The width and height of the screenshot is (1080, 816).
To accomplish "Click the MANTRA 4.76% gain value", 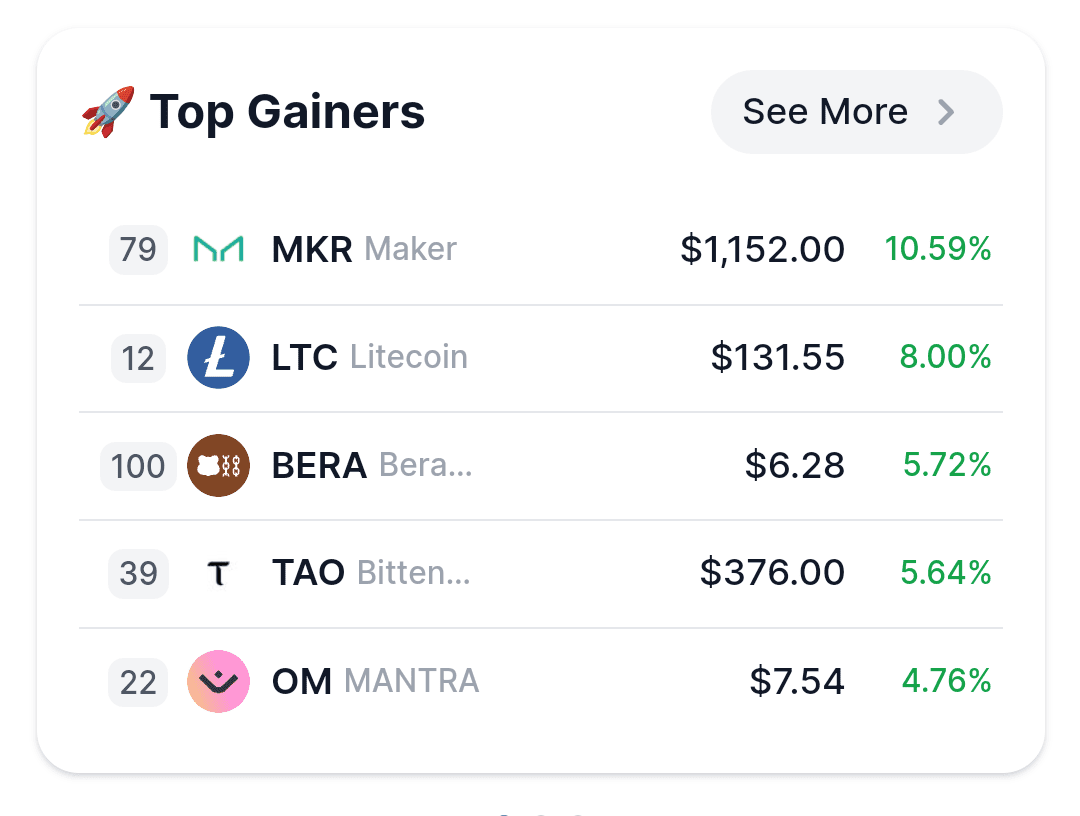I will [946, 681].
